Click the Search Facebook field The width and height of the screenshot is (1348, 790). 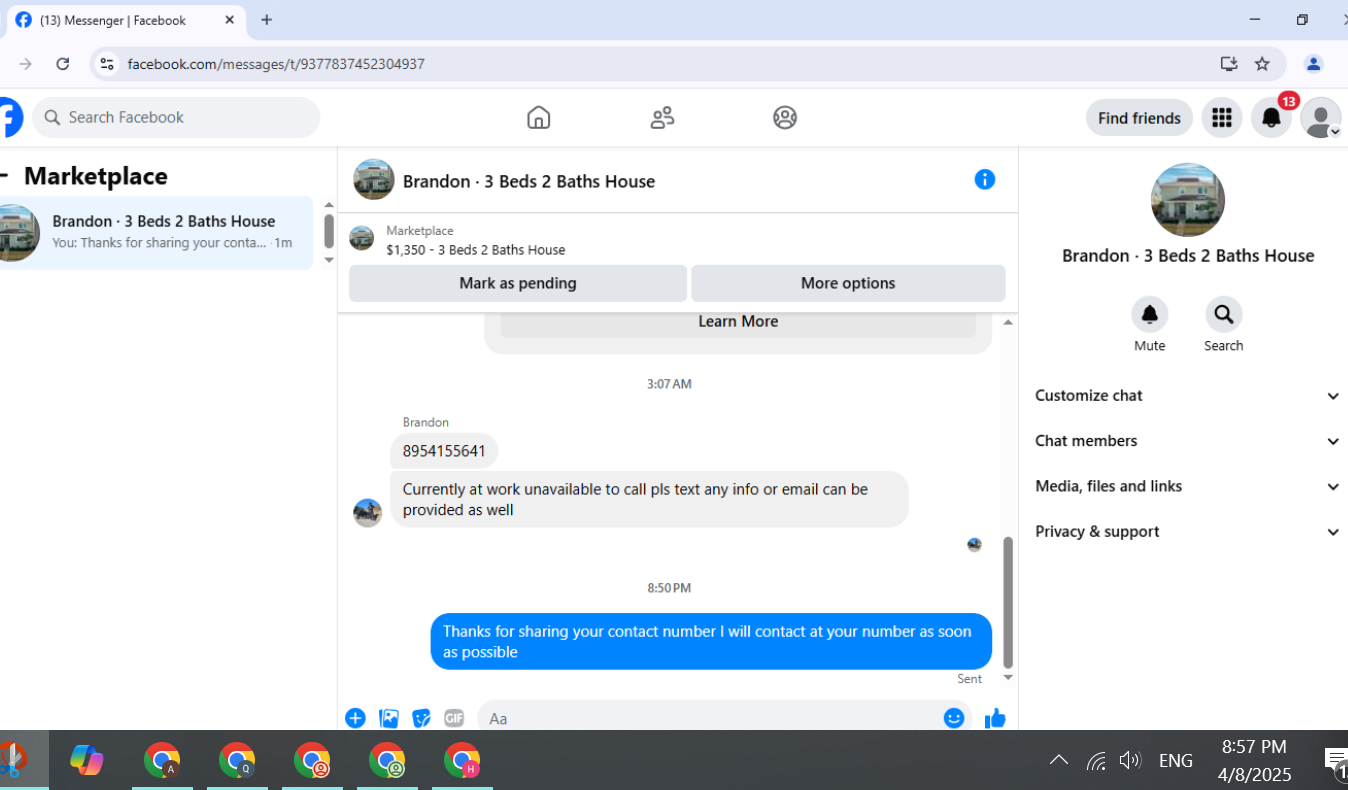point(176,118)
